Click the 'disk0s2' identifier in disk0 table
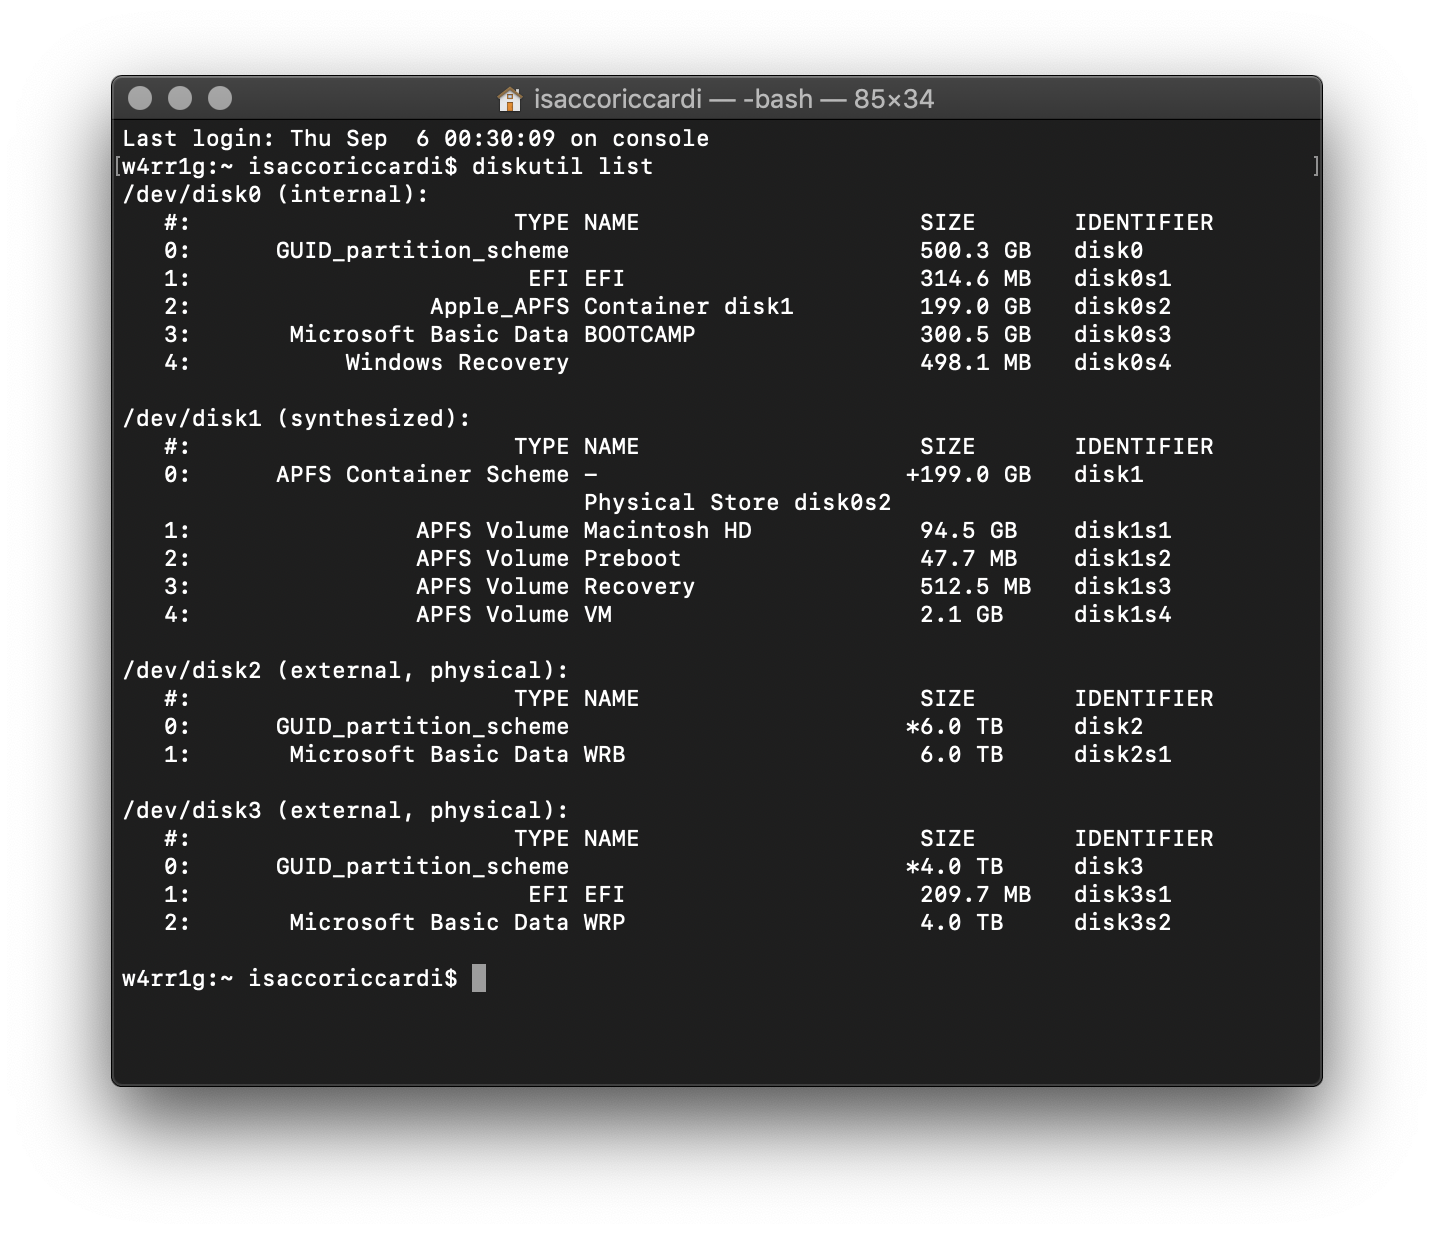Viewport: 1434px width, 1234px height. click(1123, 306)
